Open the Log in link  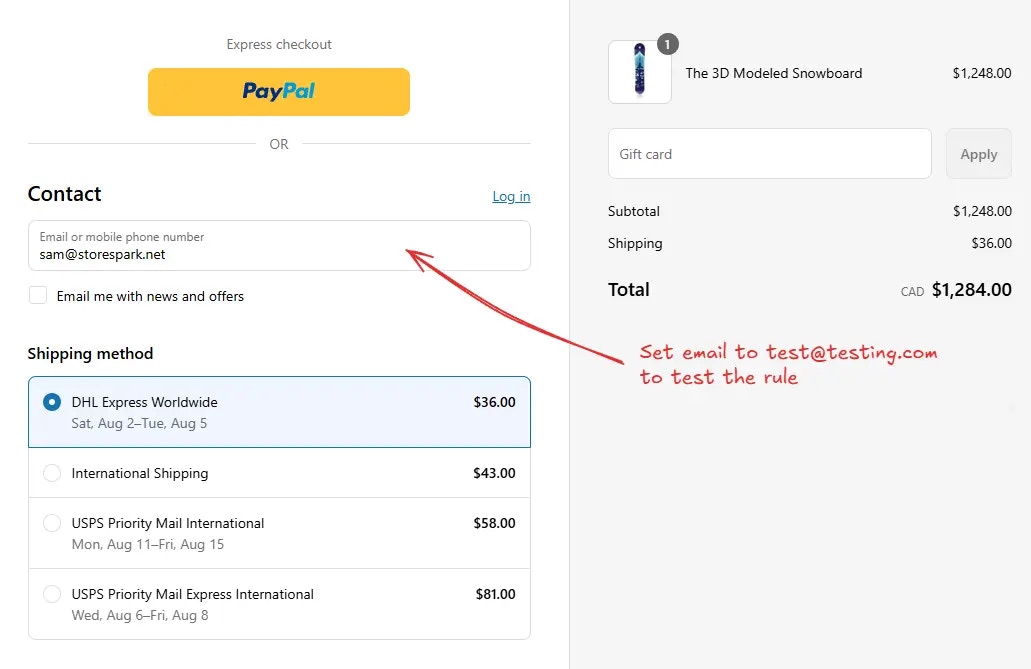click(x=511, y=196)
